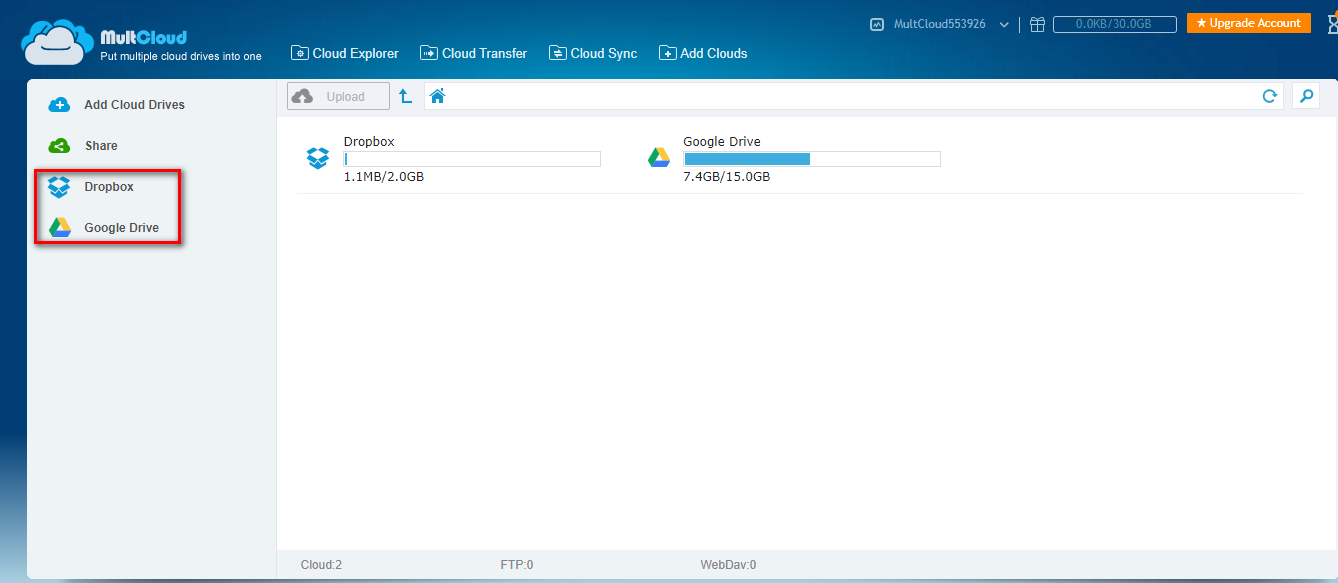The height and width of the screenshot is (583, 1338).
Task: Switch to Cloud Sync tab
Action: tap(593, 53)
